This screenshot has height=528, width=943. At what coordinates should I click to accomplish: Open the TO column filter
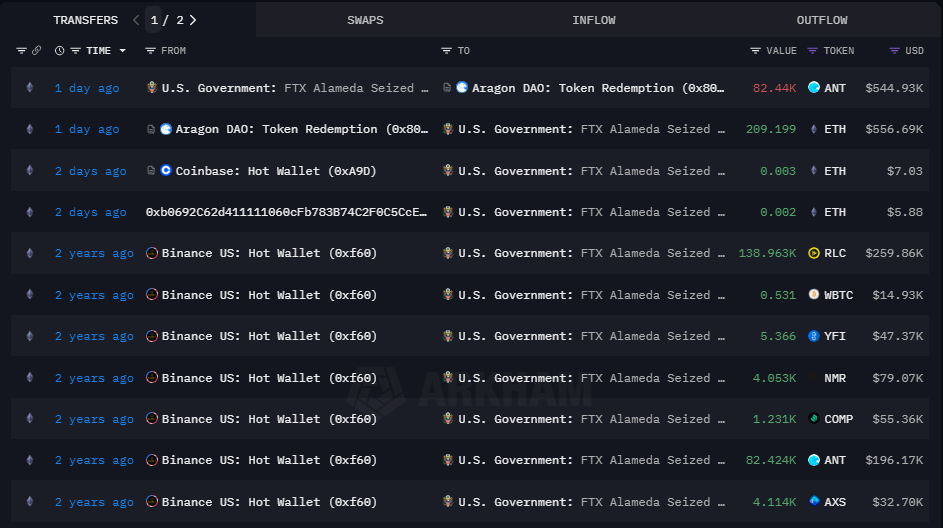coord(447,51)
